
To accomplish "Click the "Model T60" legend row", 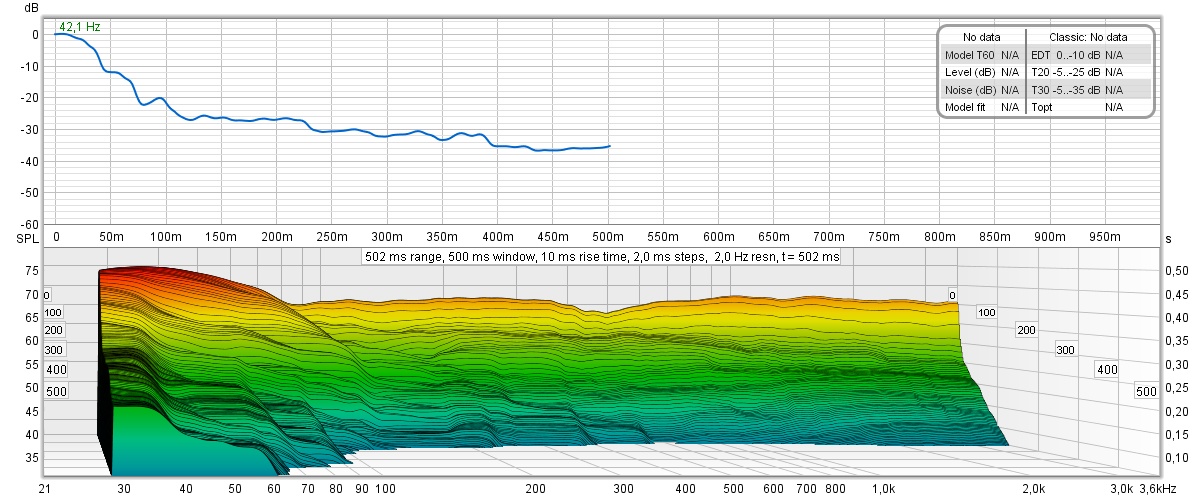I will tap(982, 54).
